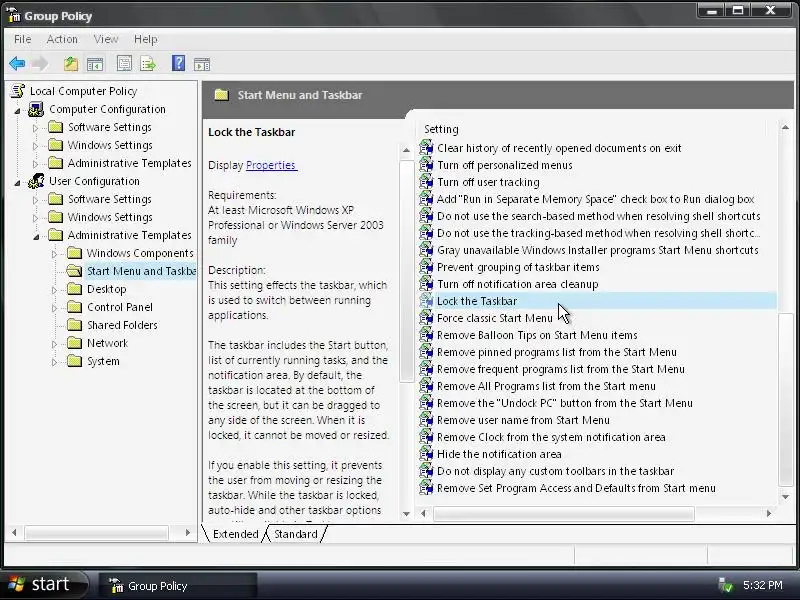Select Remove Balloon Tips on Start Menu items
The width and height of the screenshot is (800, 600).
(537, 335)
